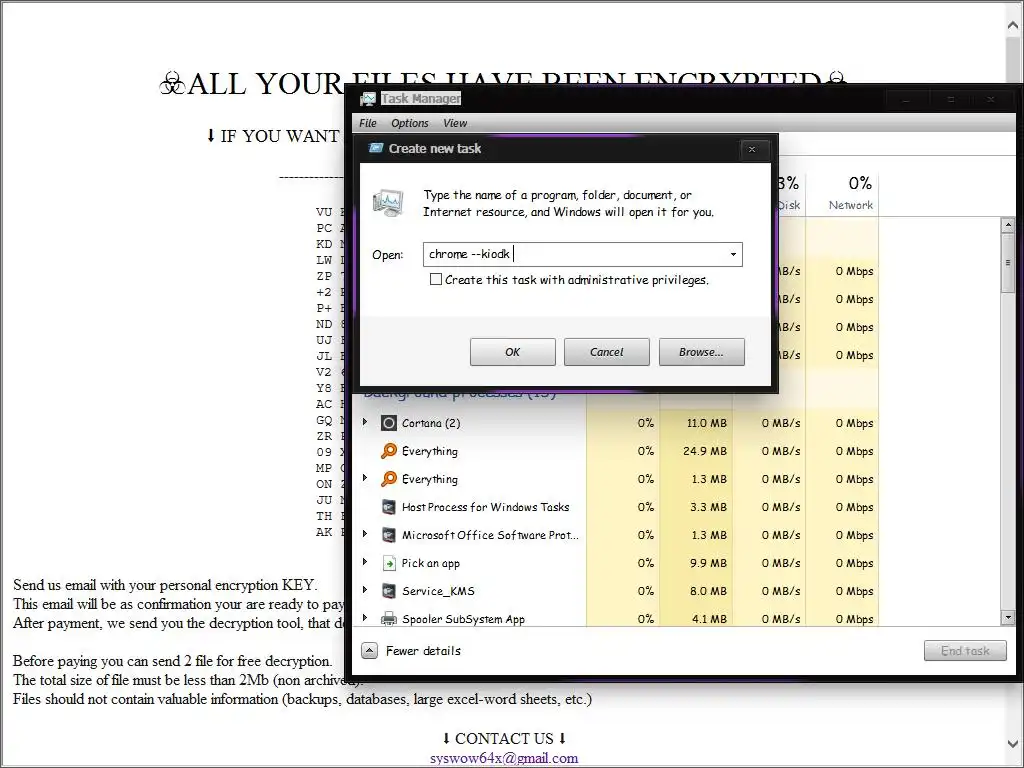Click the Create new task title icon
The width and height of the screenshot is (1024, 768).
pos(376,148)
